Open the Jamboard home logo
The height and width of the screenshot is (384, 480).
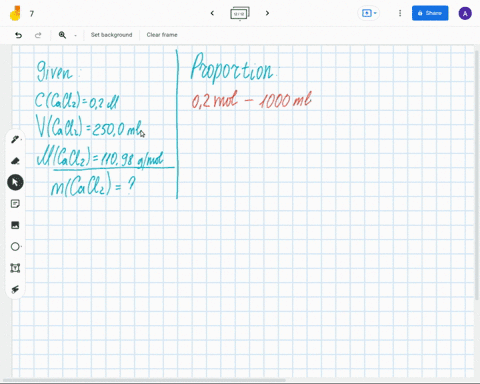(x=15, y=13)
